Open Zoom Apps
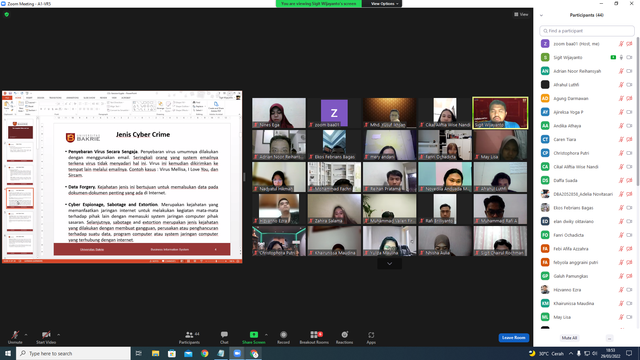Screen dimensions: 640x360 click(371, 337)
